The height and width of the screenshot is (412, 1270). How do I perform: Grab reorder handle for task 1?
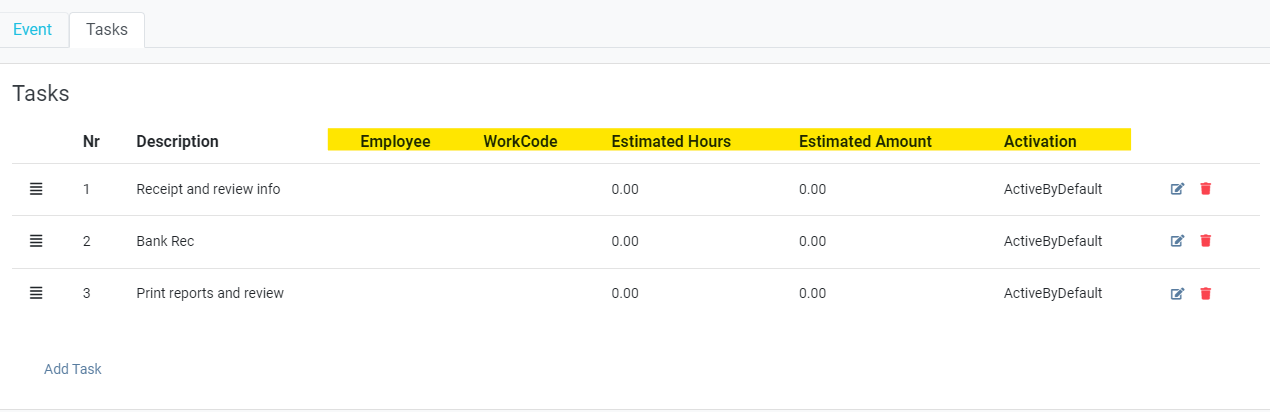point(36,189)
